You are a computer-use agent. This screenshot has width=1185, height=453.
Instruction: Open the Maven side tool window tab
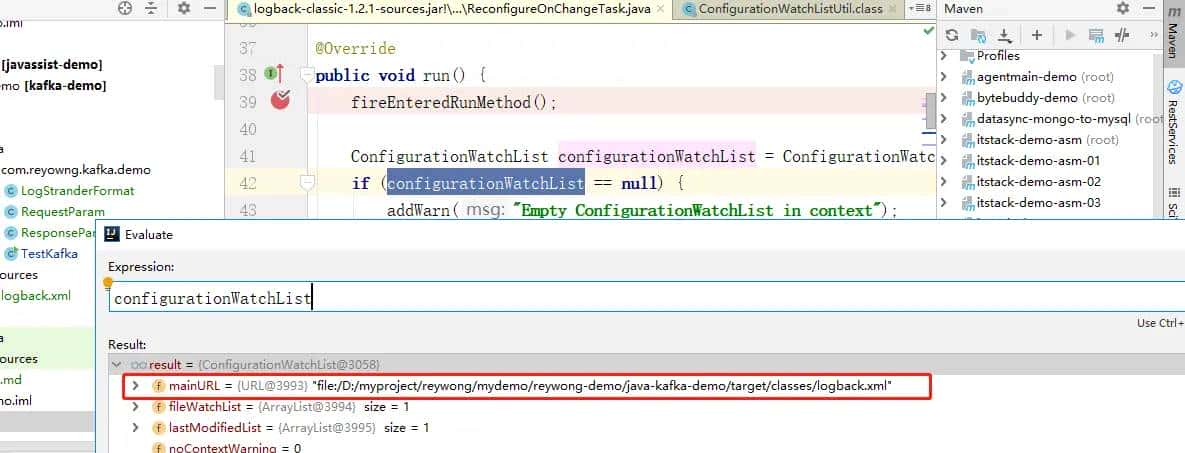tap(1174, 33)
